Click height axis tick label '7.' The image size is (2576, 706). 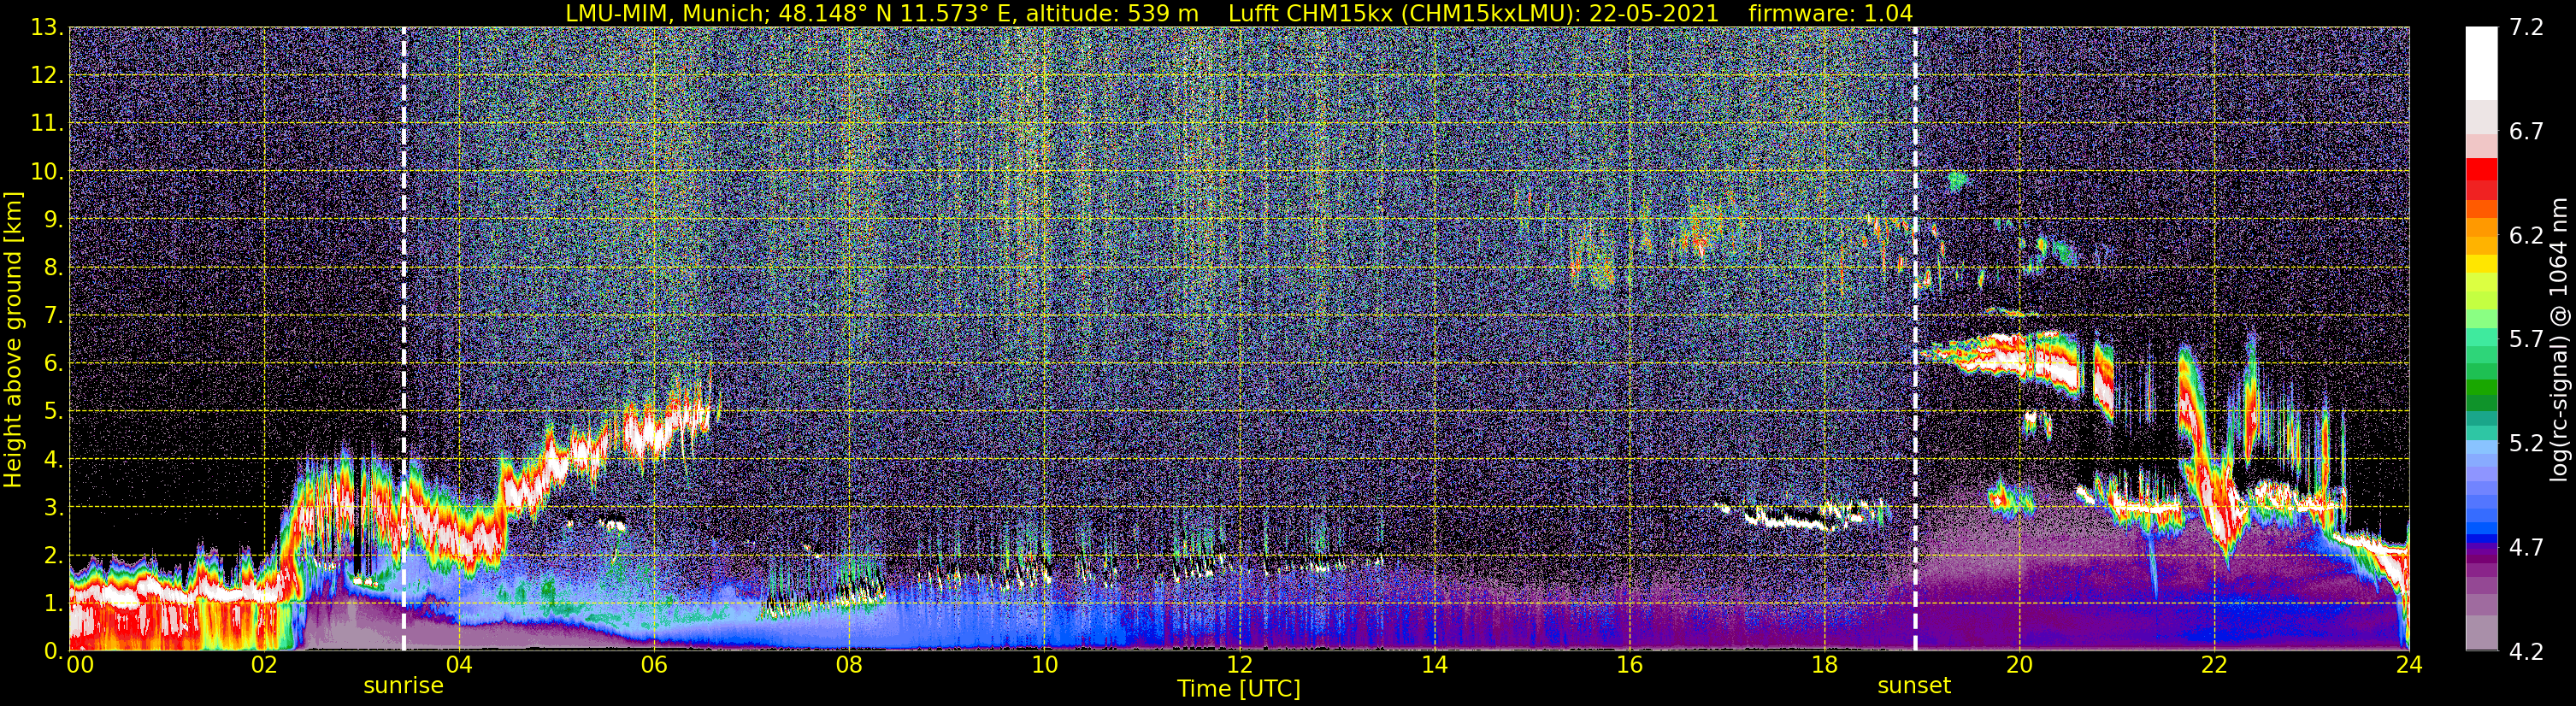click(x=53, y=316)
